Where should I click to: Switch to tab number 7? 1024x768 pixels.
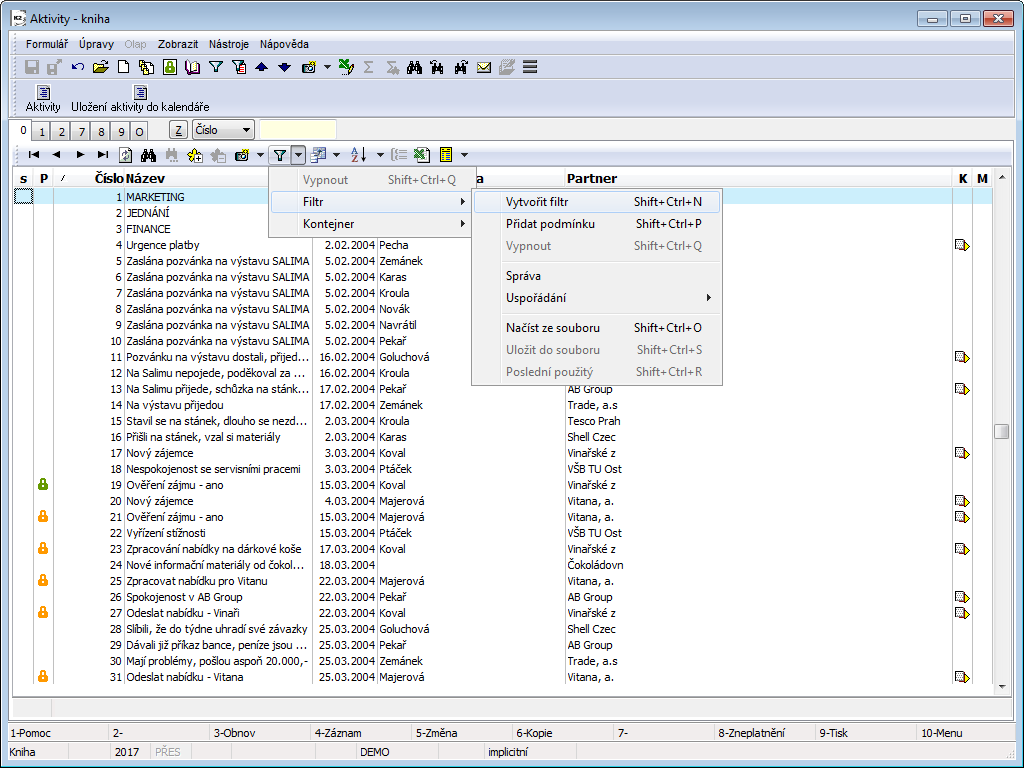[x=81, y=131]
